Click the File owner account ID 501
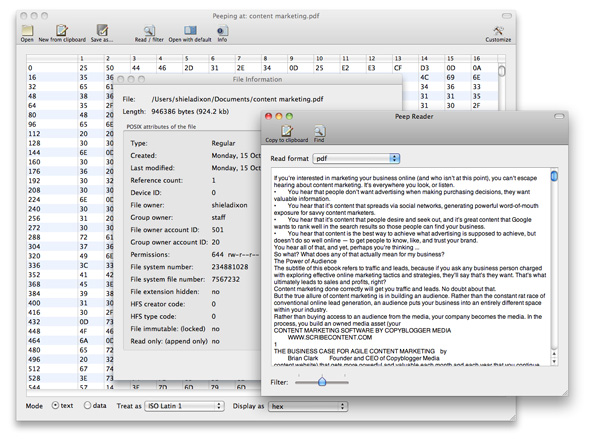This screenshot has width=590, height=439. pyautogui.click(x=217, y=230)
